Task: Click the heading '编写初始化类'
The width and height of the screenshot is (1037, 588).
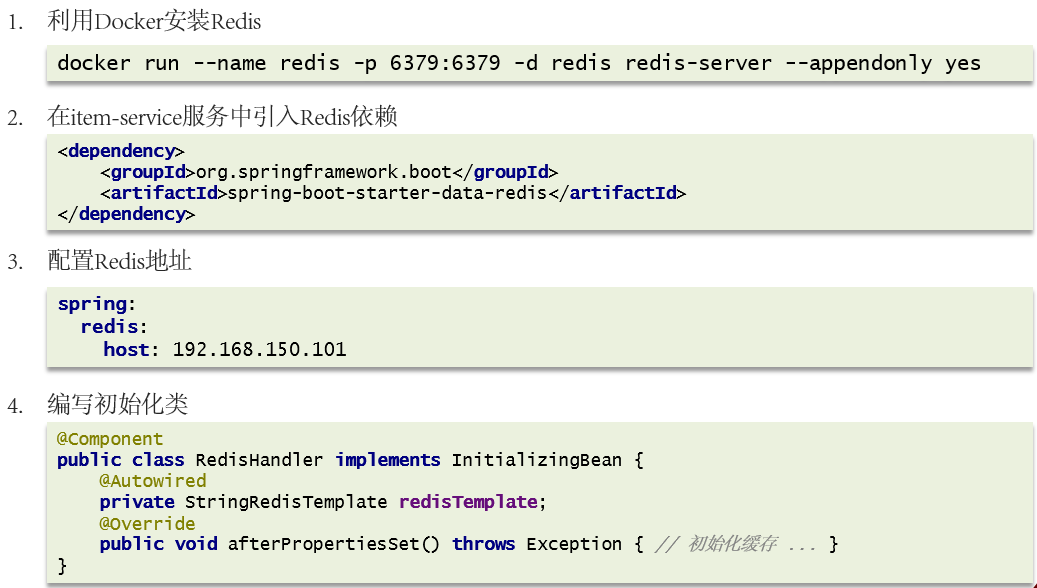Action: click(x=118, y=404)
